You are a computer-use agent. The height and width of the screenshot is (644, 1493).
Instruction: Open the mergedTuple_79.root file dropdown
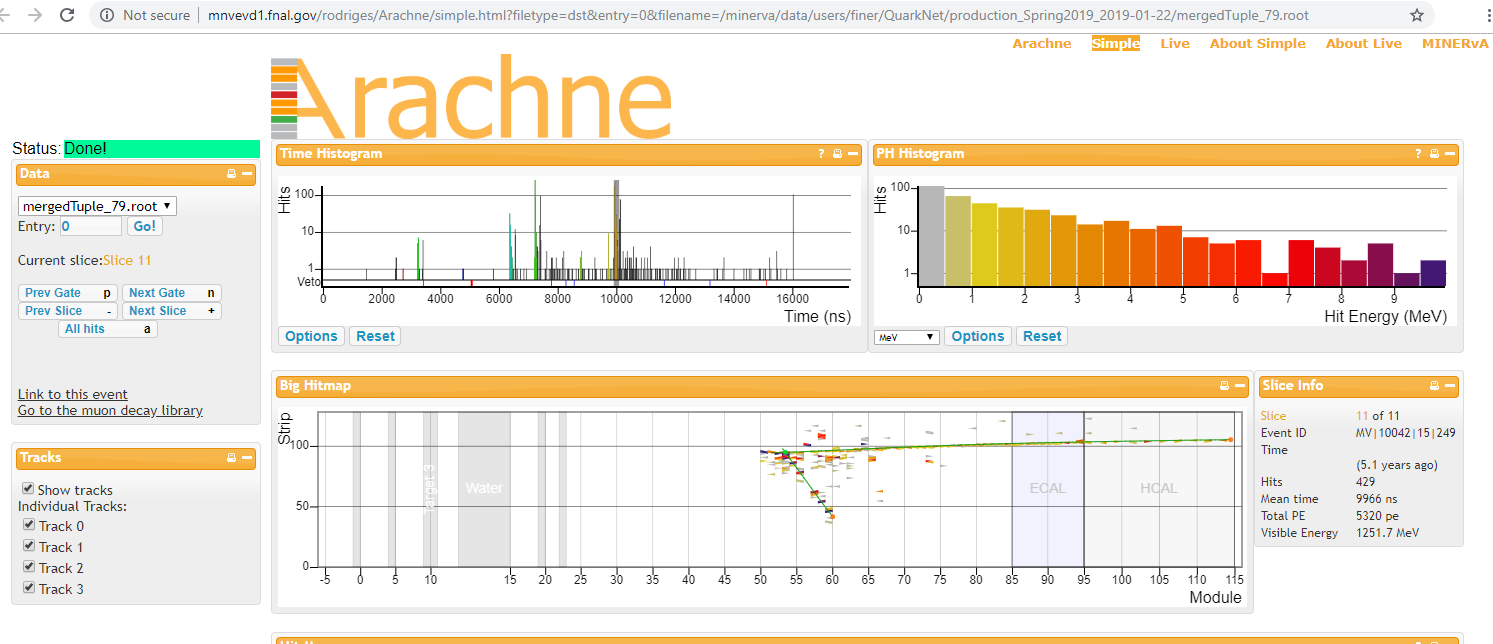click(98, 206)
